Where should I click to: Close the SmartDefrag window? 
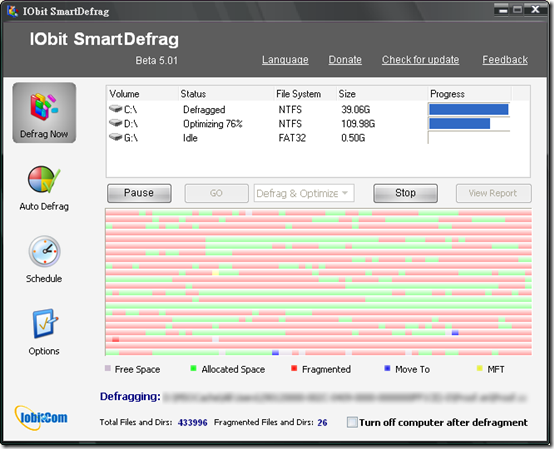pos(535,9)
